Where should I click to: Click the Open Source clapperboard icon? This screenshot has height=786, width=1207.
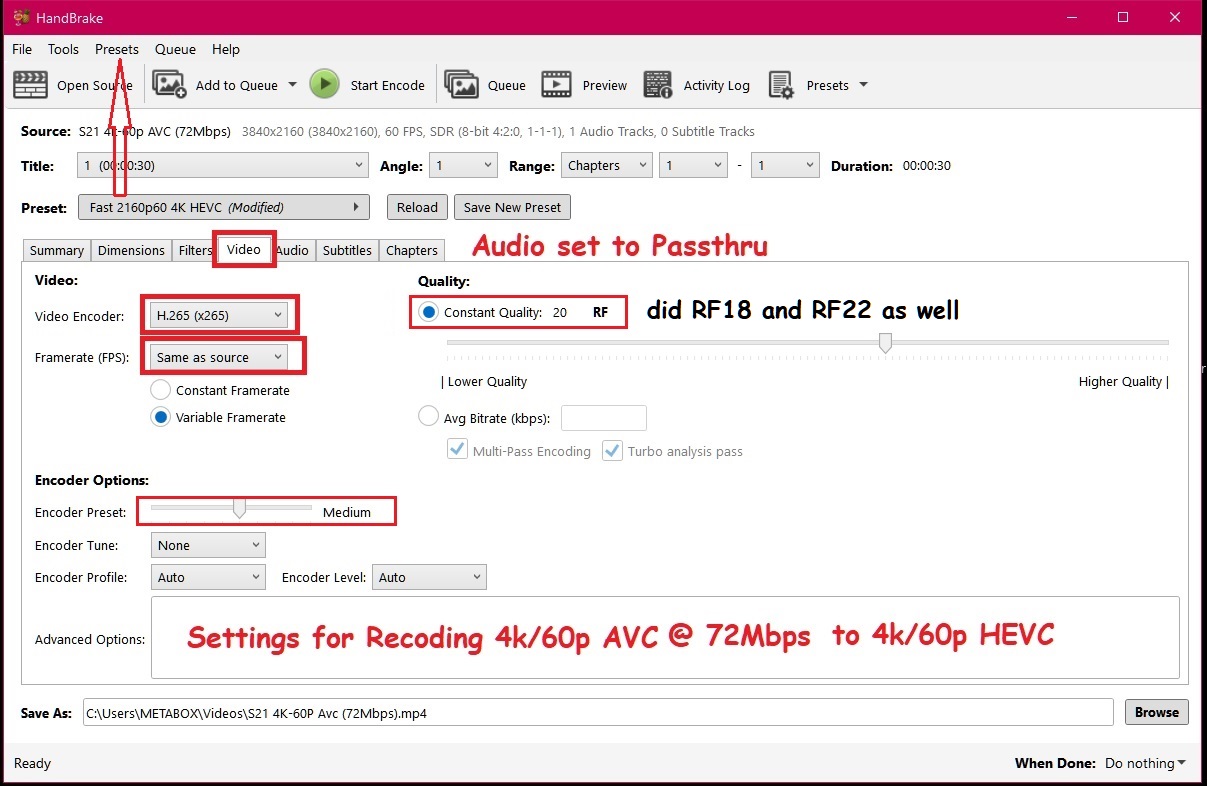tap(30, 85)
